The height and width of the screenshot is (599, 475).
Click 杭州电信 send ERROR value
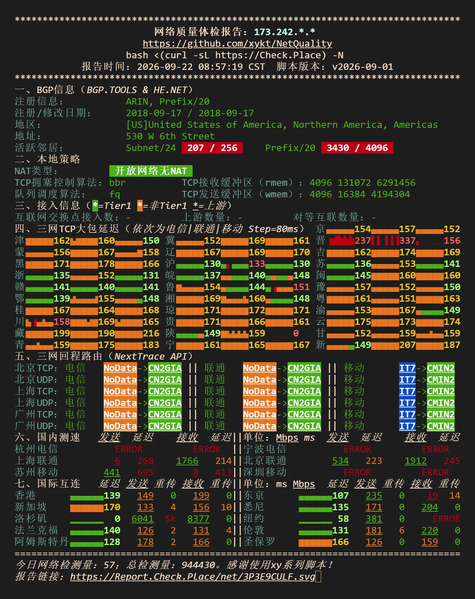click(128, 449)
